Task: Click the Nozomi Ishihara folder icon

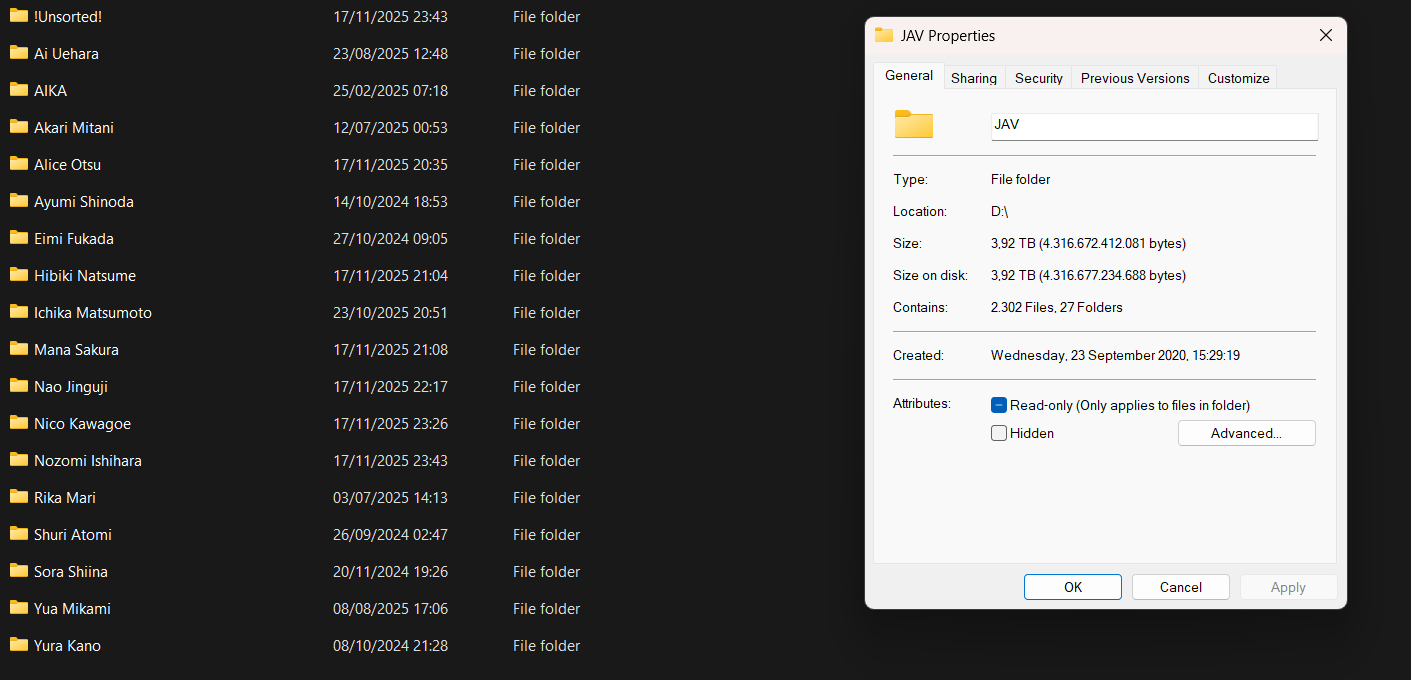Action: 19,460
